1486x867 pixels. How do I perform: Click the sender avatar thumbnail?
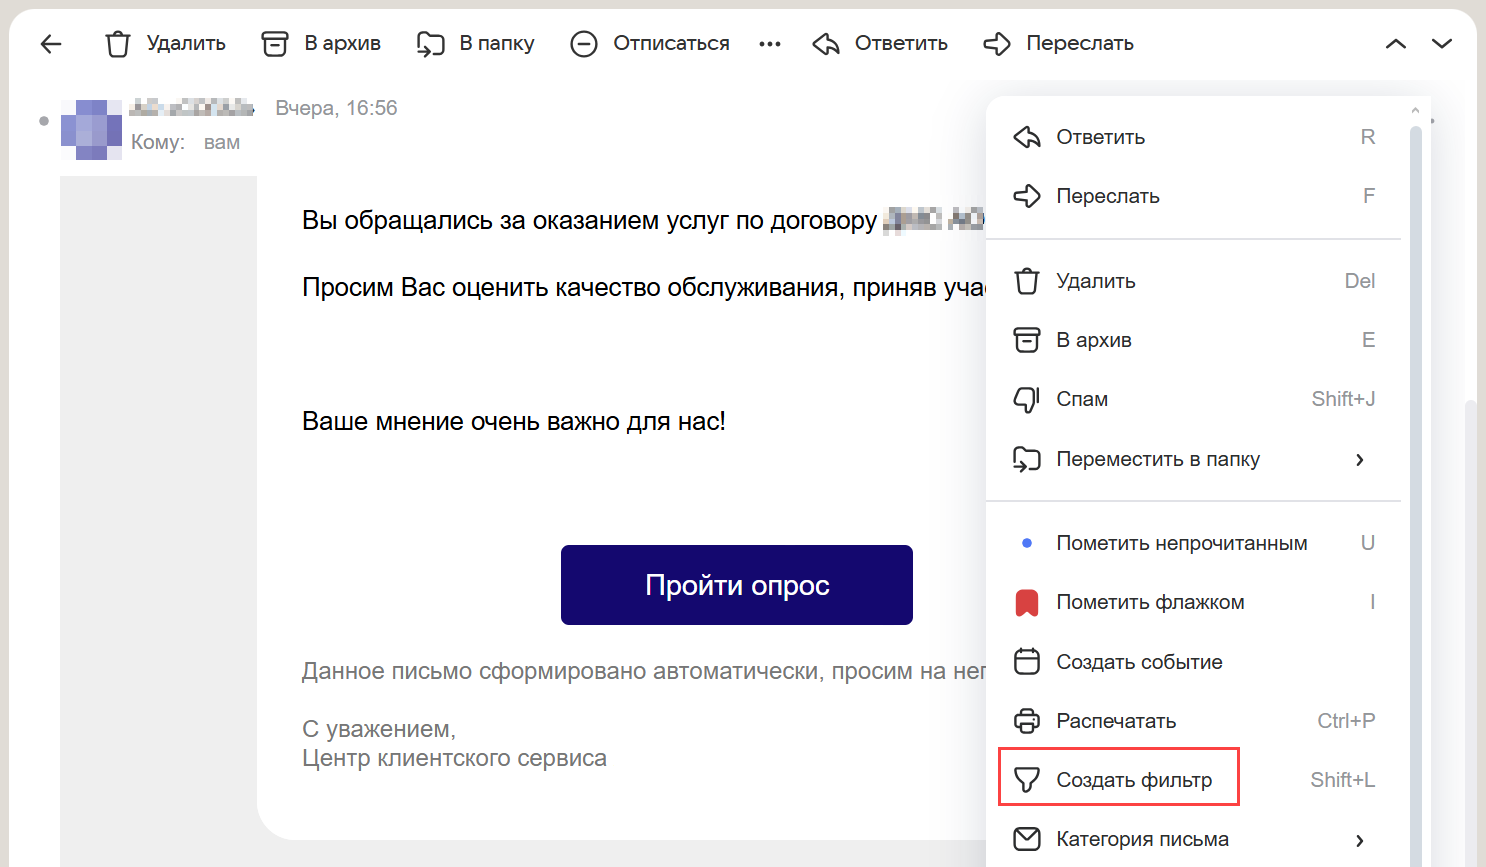tap(91, 130)
